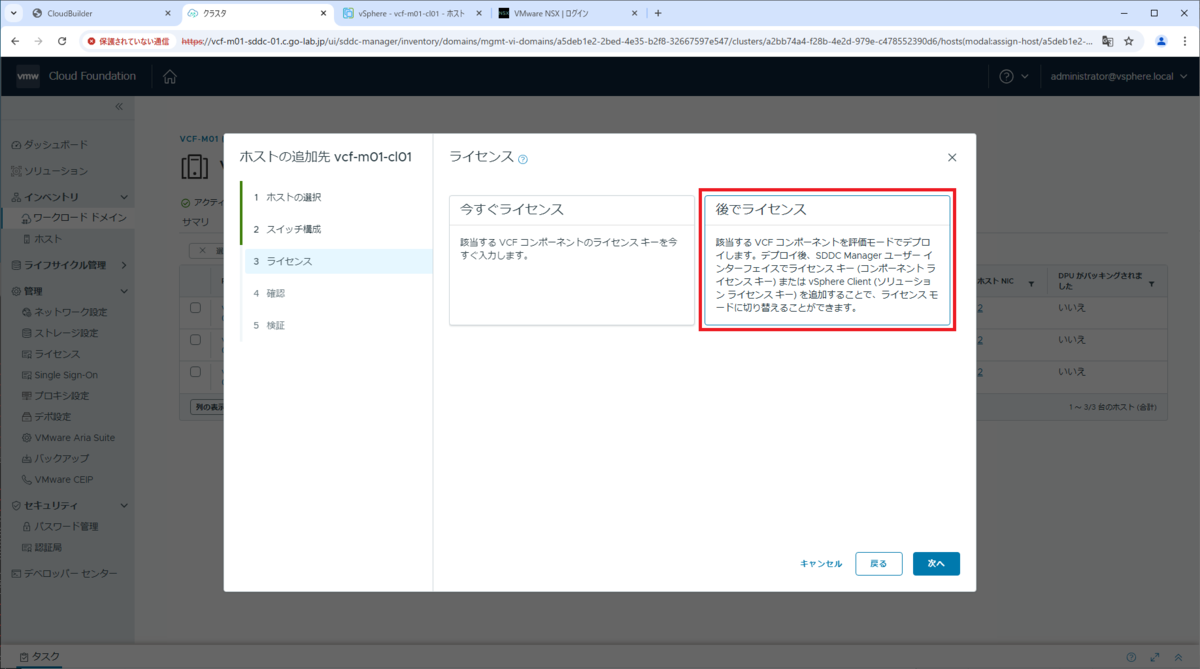
Task: Check the first host row checkbox
Action: pyautogui.click(x=196, y=308)
